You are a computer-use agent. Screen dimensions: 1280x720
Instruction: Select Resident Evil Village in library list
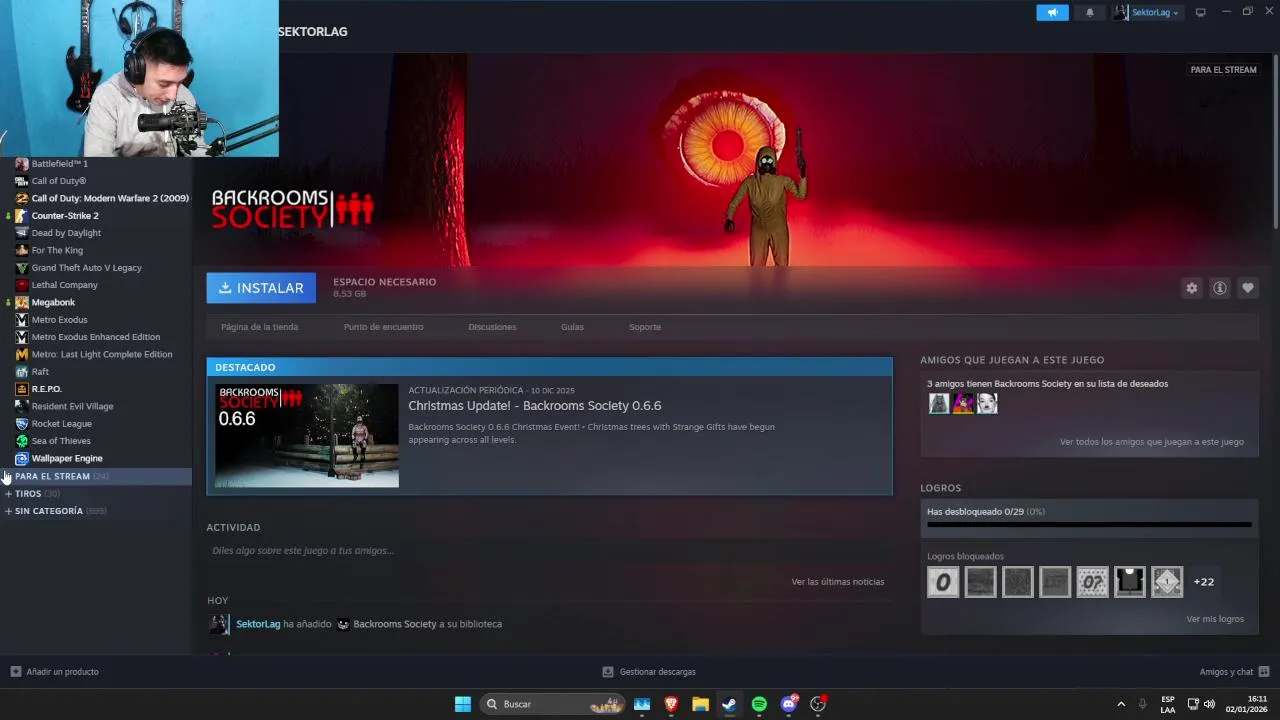click(x=73, y=406)
